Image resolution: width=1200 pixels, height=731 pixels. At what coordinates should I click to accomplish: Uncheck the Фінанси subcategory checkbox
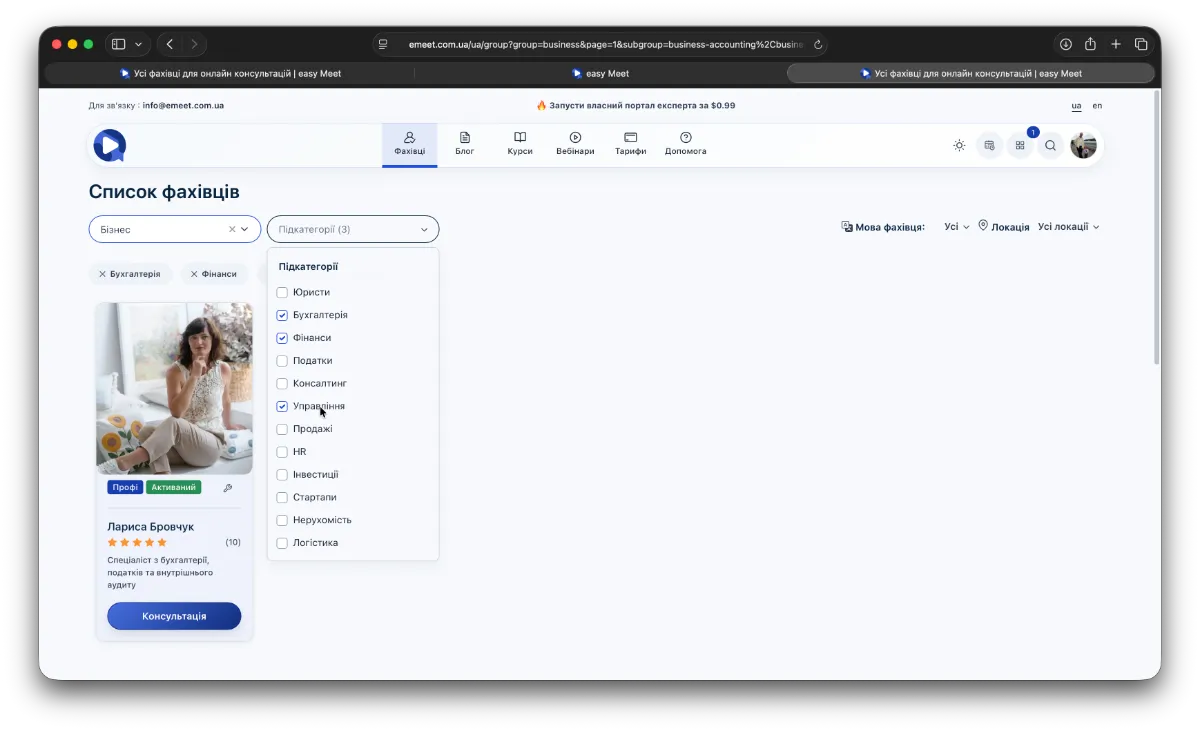click(282, 338)
